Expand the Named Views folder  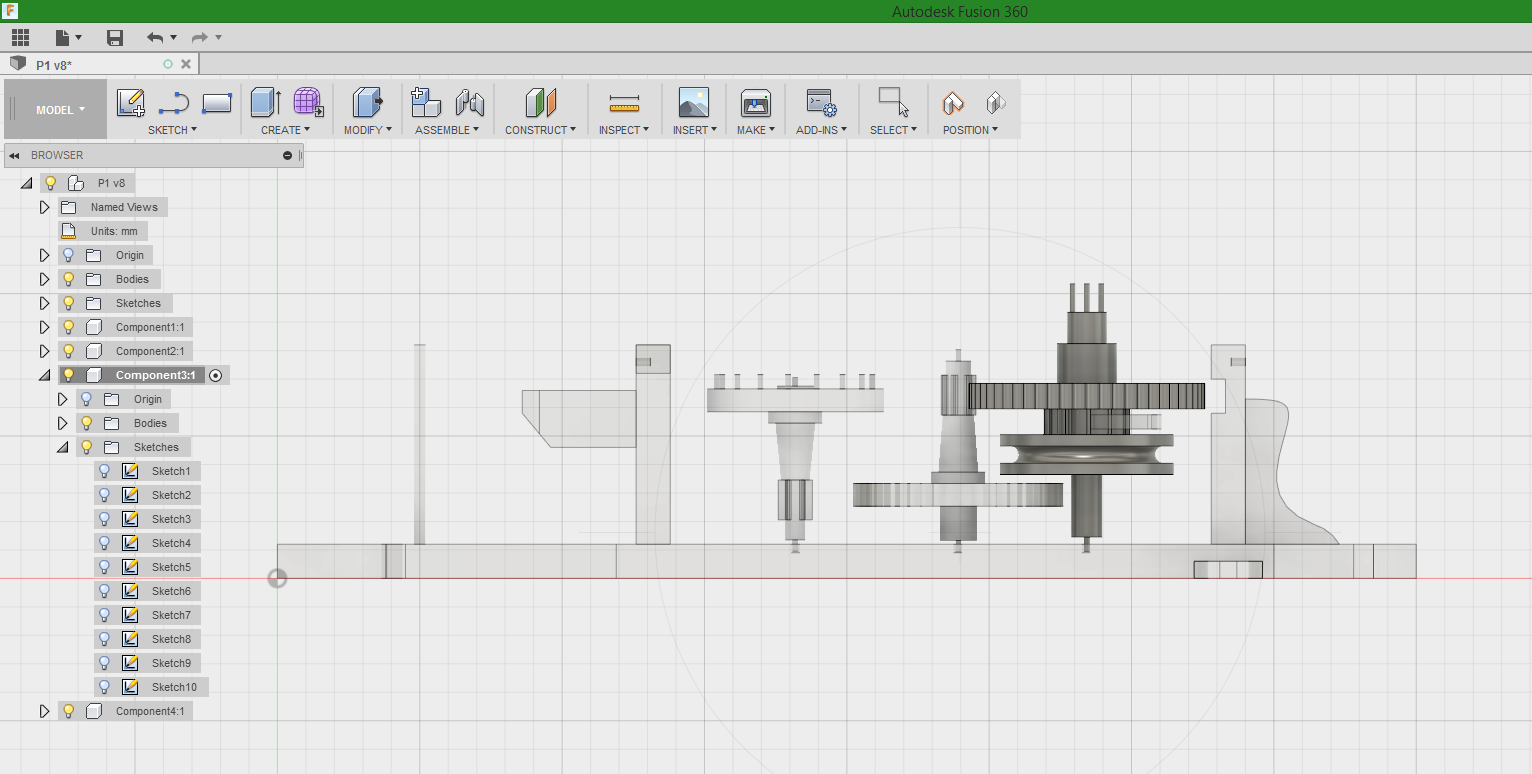coord(44,207)
